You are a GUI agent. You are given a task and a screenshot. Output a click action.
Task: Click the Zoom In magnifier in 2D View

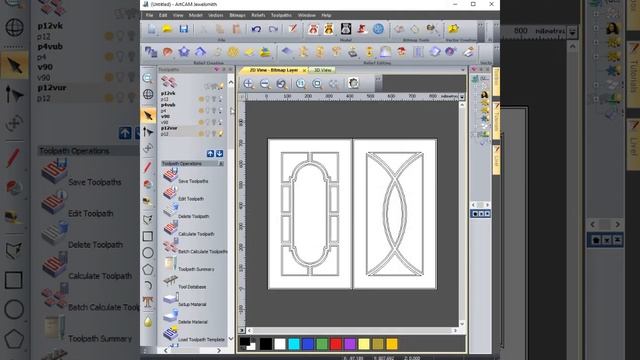pos(248,84)
